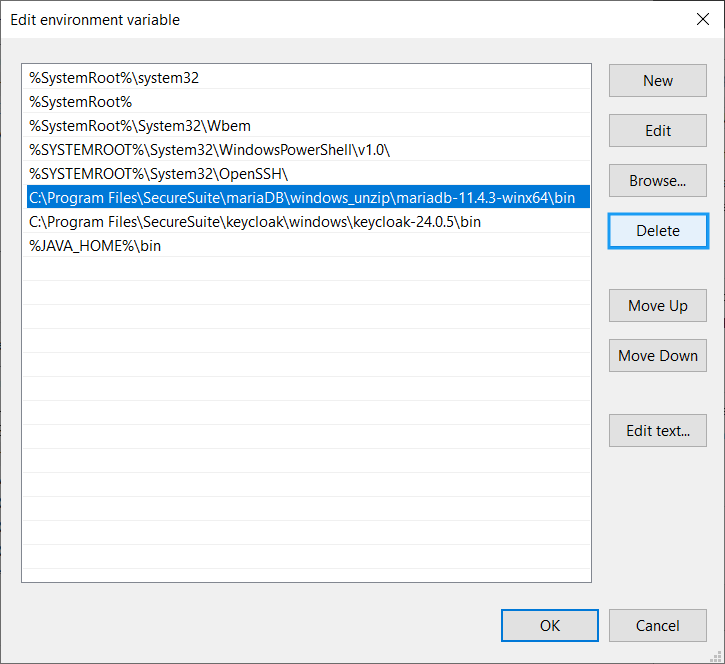725x664 pixels.
Task: Select the mariadb-11.4.3-winx64\bin entry
Action: (308, 198)
